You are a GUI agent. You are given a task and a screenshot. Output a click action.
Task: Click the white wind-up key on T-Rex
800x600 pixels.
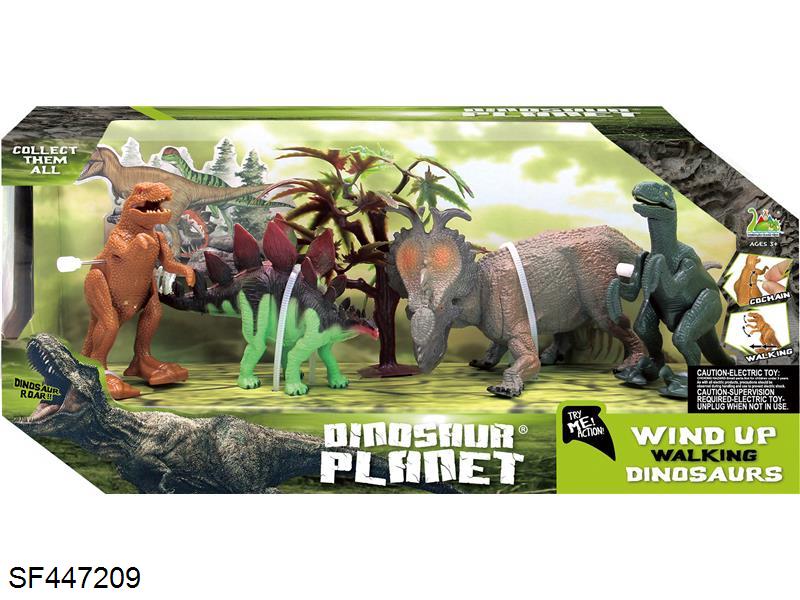click(x=70, y=264)
